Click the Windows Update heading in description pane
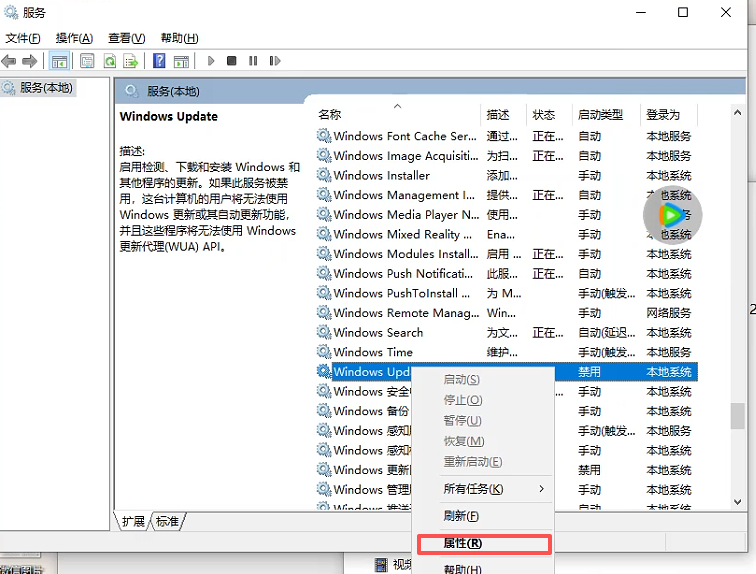 (169, 116)
